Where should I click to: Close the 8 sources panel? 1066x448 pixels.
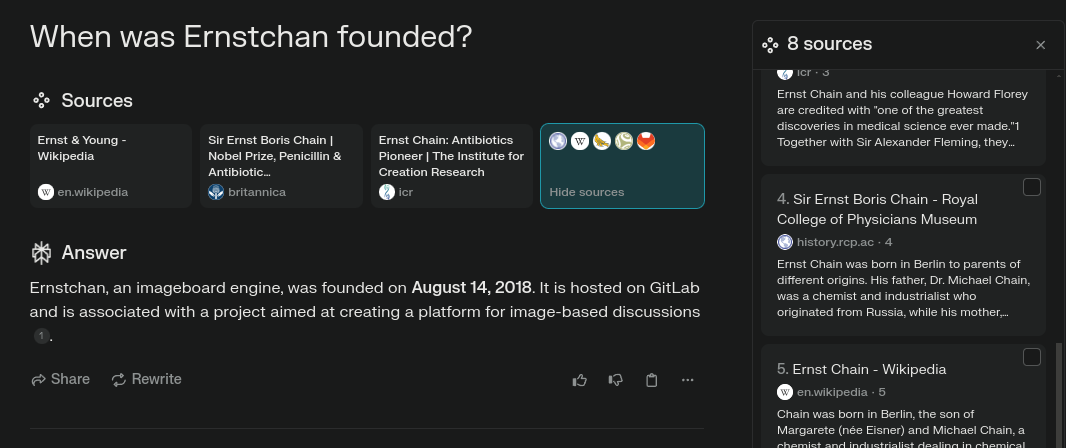[x=1040, y=45]
